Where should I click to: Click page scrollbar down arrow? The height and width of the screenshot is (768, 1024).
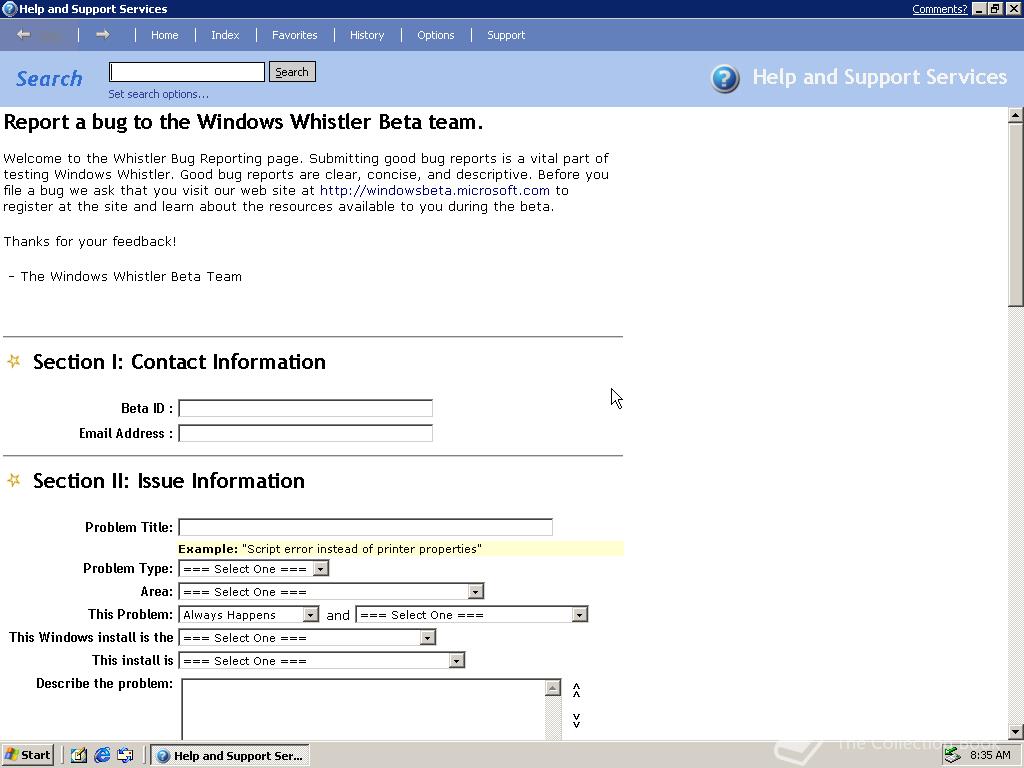pyautogui.click(x=1016, y=732)
